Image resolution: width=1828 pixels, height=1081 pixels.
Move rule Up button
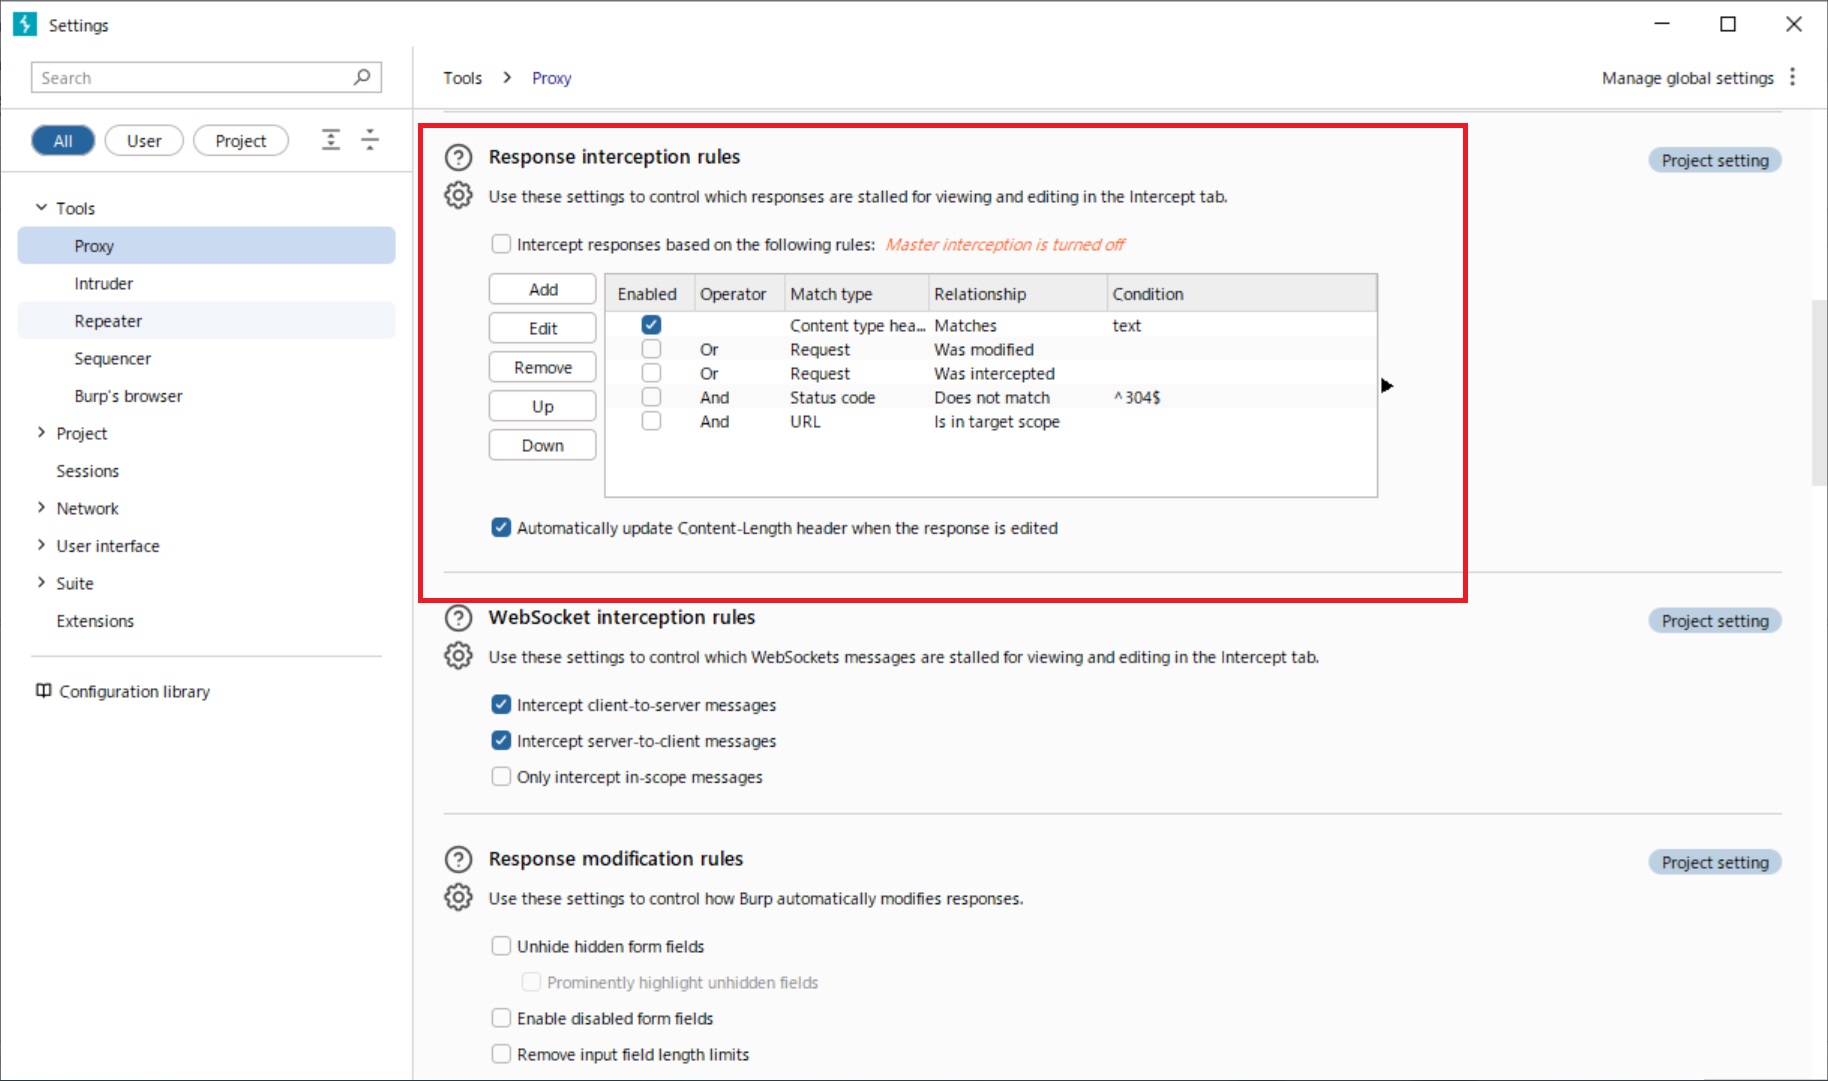[x=543, y=406]
